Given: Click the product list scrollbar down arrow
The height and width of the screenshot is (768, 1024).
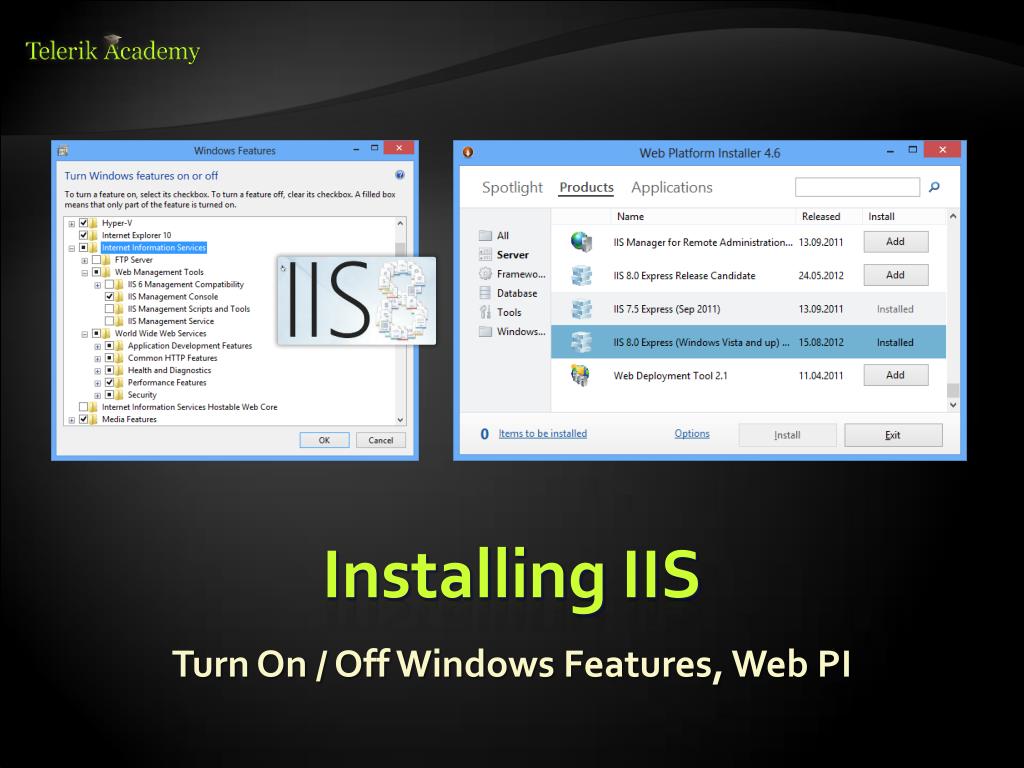Looking at the screenshot, I should (x=953, y=405).
